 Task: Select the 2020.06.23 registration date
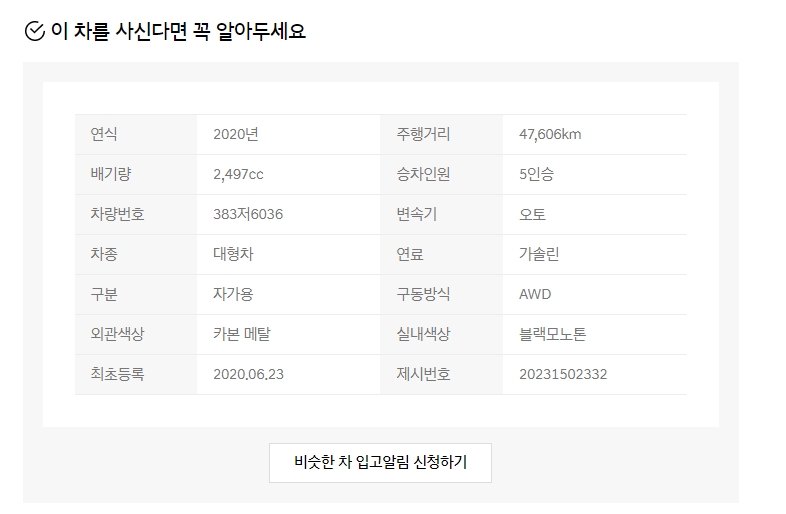point(248,375)
